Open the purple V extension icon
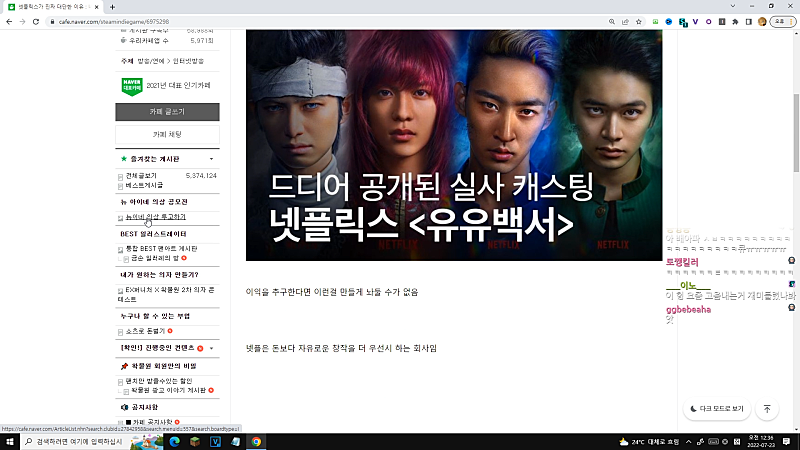This screenshot has width=800, height=450. [x=695, y=22]
